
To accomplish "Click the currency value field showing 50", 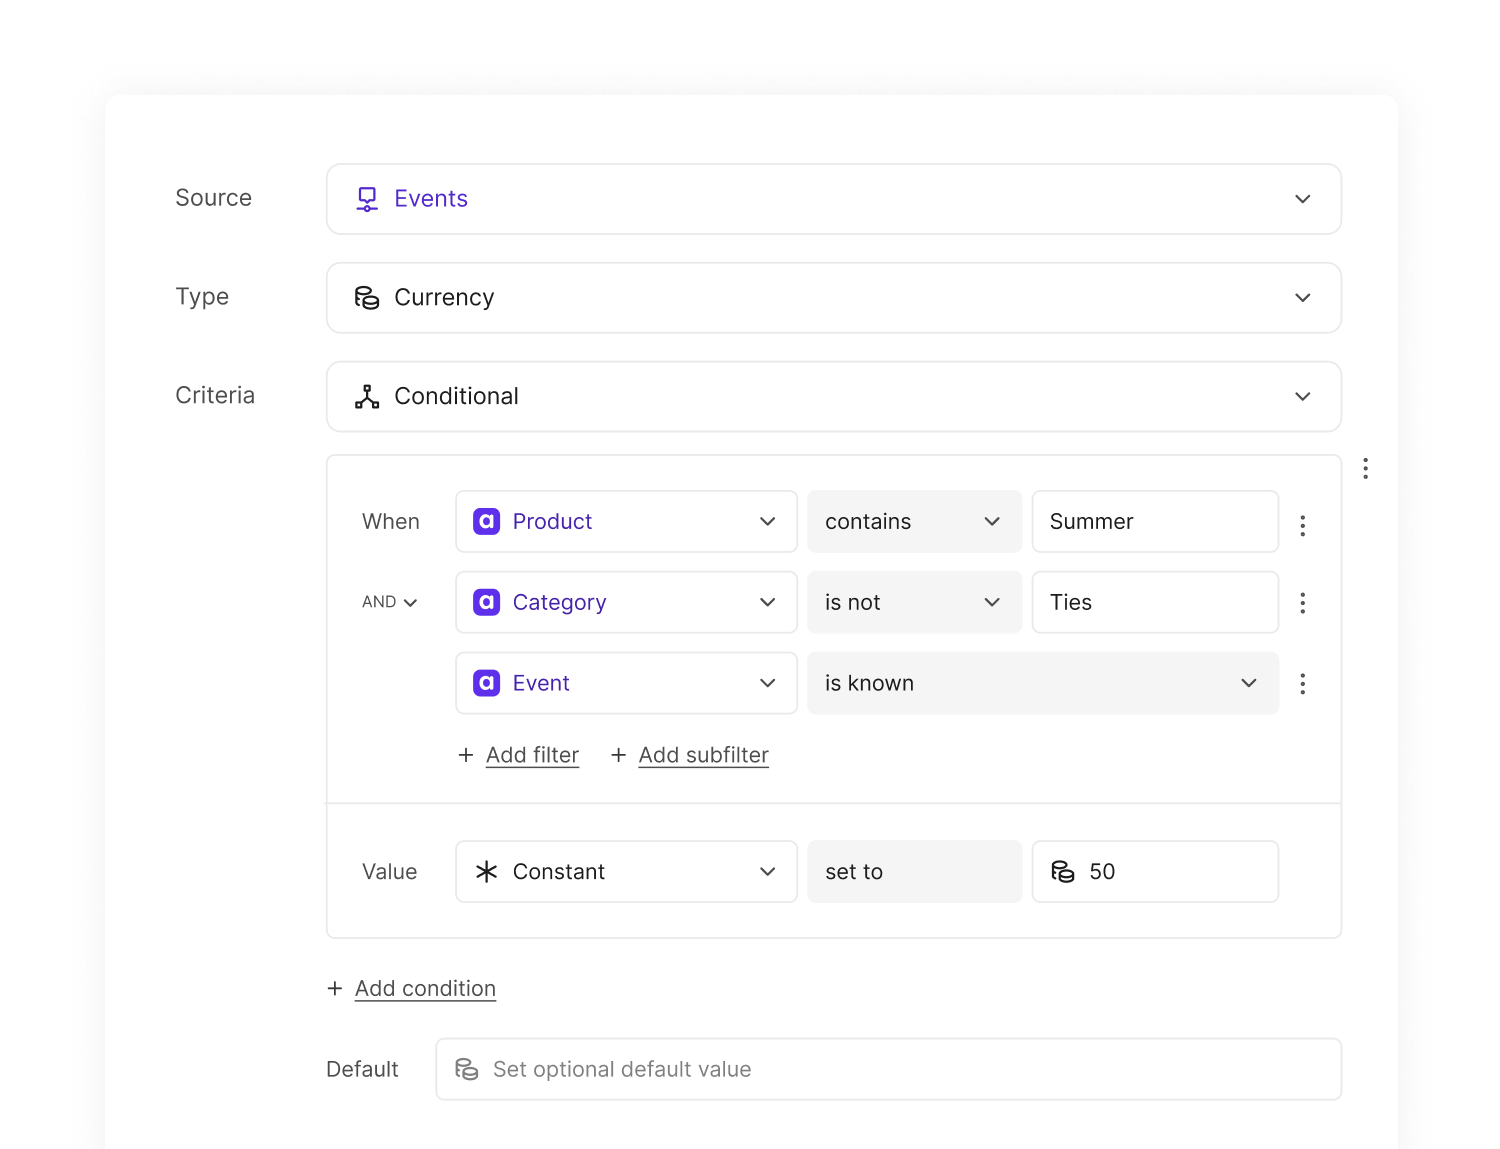I will [1155, 871].
